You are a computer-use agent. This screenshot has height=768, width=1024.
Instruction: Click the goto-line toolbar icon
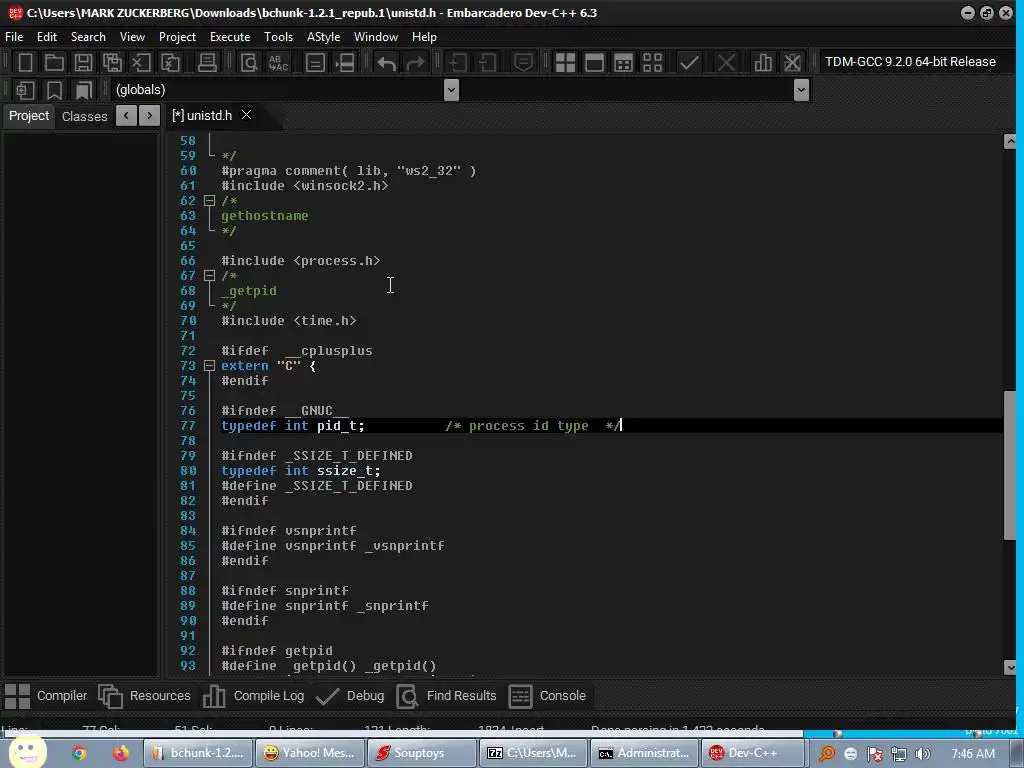(x=315, y=63)
